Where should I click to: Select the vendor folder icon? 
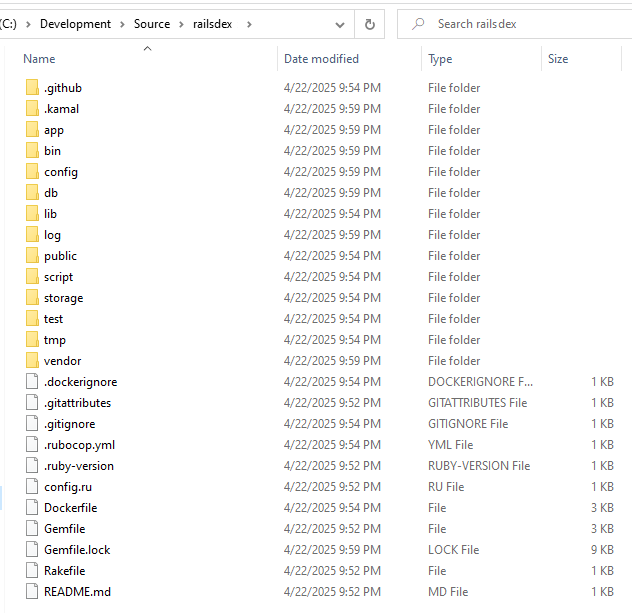tap(33, 361)
